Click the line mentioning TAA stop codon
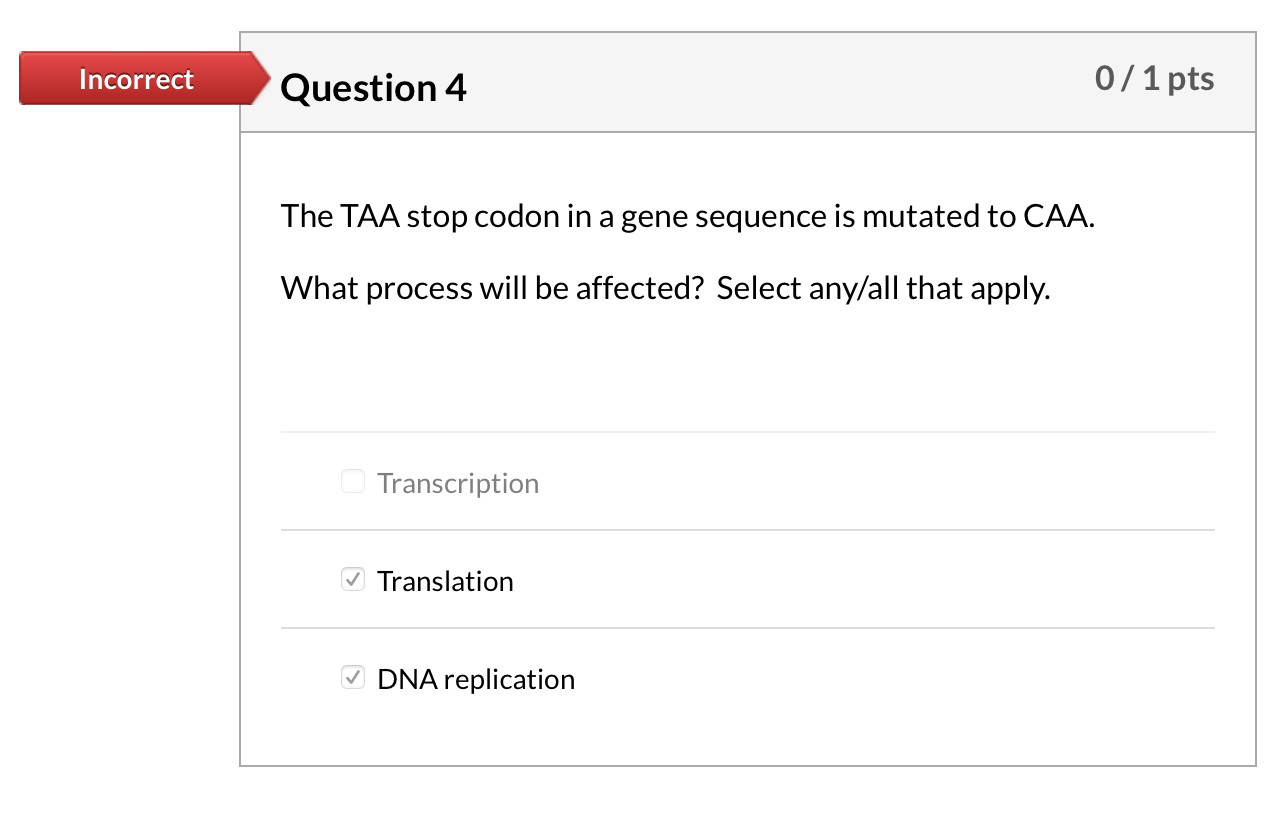Screen dimensions: 1288x826 (x=687, y=216)
